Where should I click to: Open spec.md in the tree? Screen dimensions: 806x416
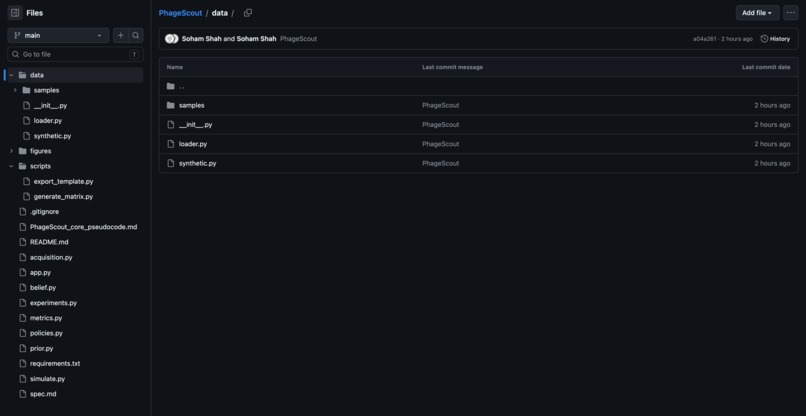43,394
